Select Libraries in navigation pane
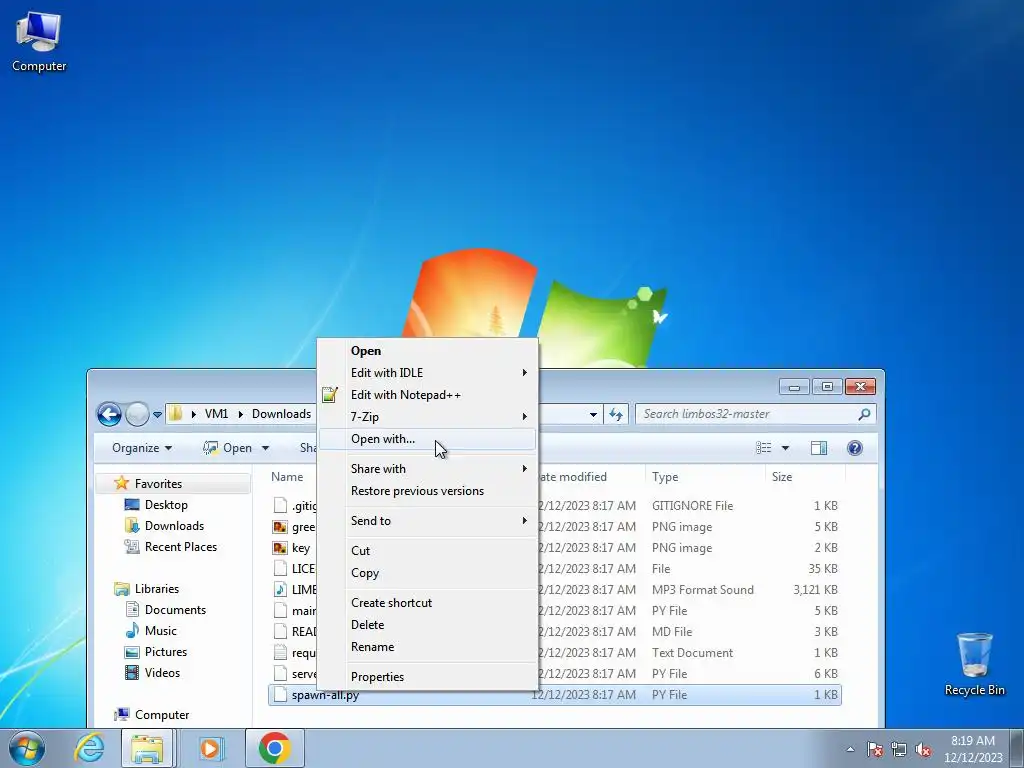Screen dimensions: 1024x768 (156, 589)
